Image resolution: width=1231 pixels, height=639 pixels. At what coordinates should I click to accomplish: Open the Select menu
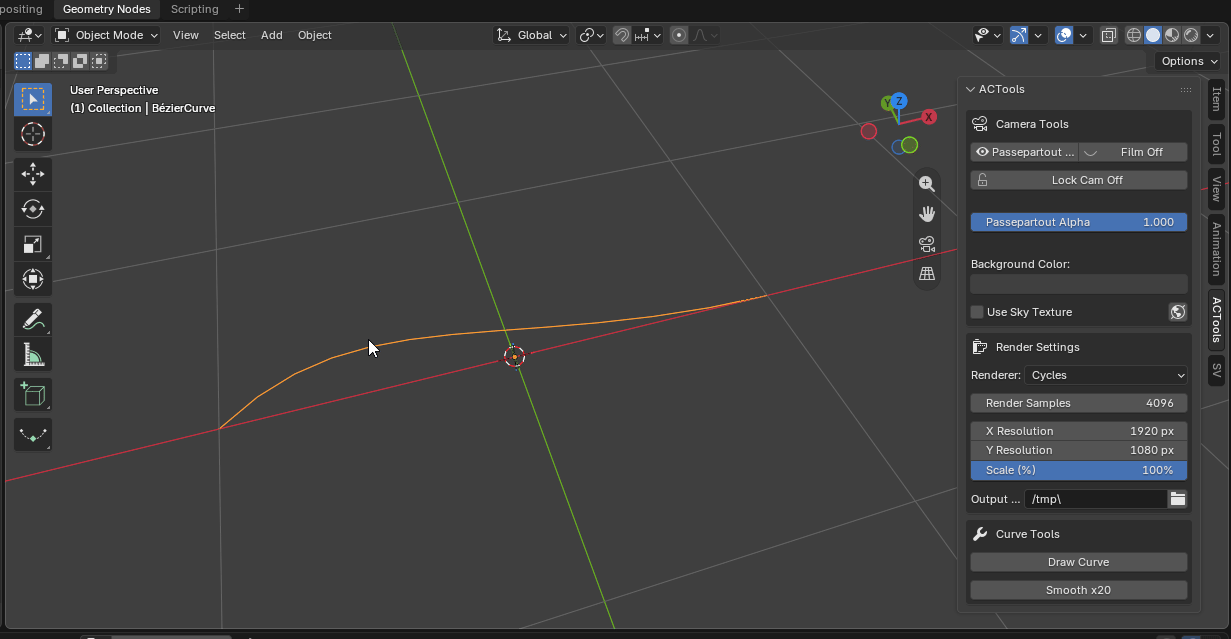(x=230, y=35)
